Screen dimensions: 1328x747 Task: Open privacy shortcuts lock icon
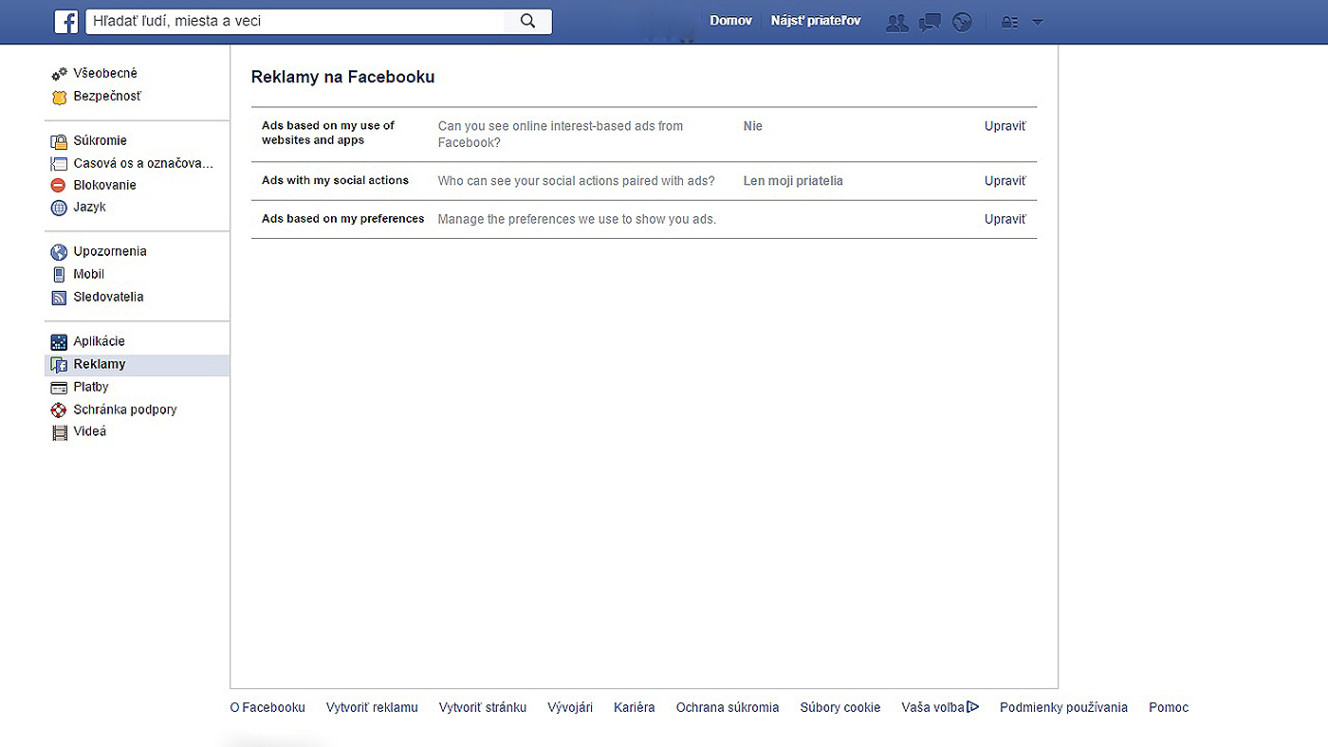[x=1010, y=22]
